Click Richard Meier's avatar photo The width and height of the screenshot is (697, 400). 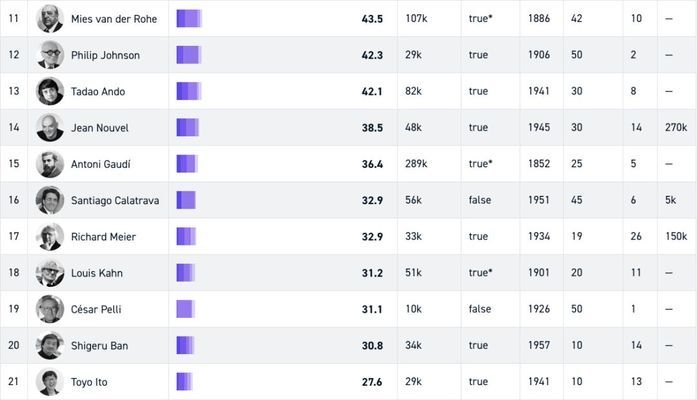pos(50,236)
